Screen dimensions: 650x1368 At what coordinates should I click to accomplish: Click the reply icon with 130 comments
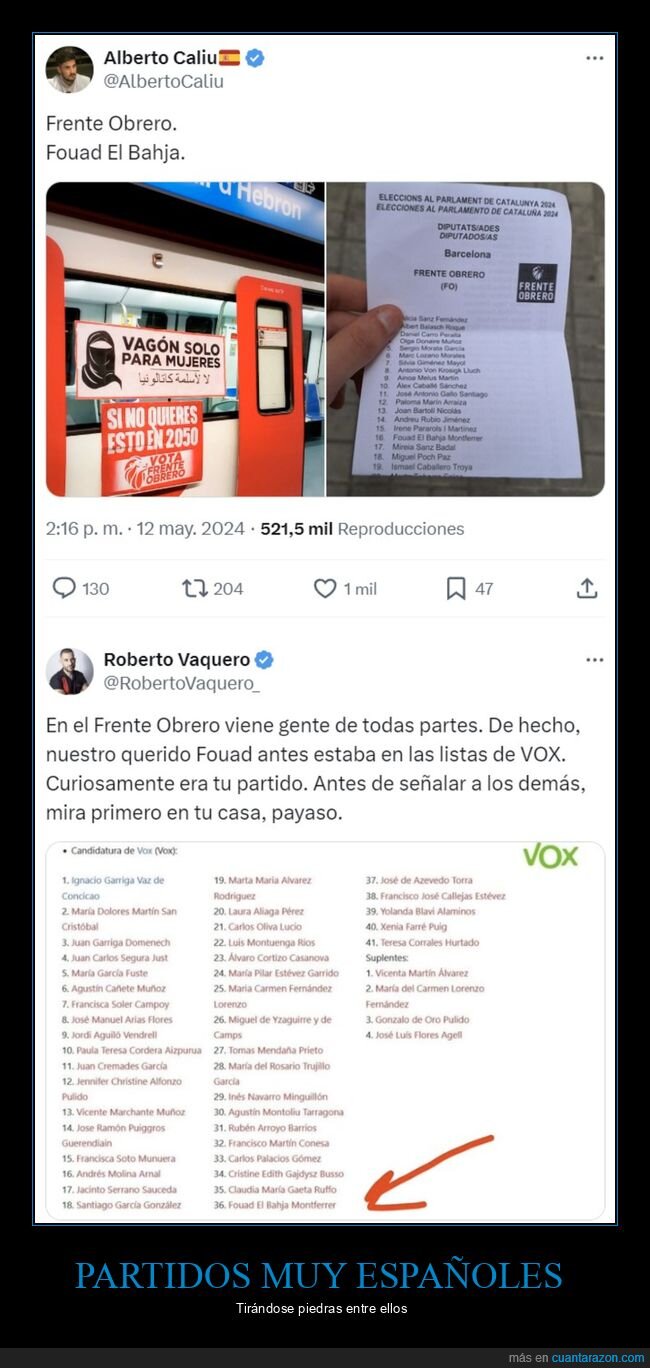pos(64,589)
